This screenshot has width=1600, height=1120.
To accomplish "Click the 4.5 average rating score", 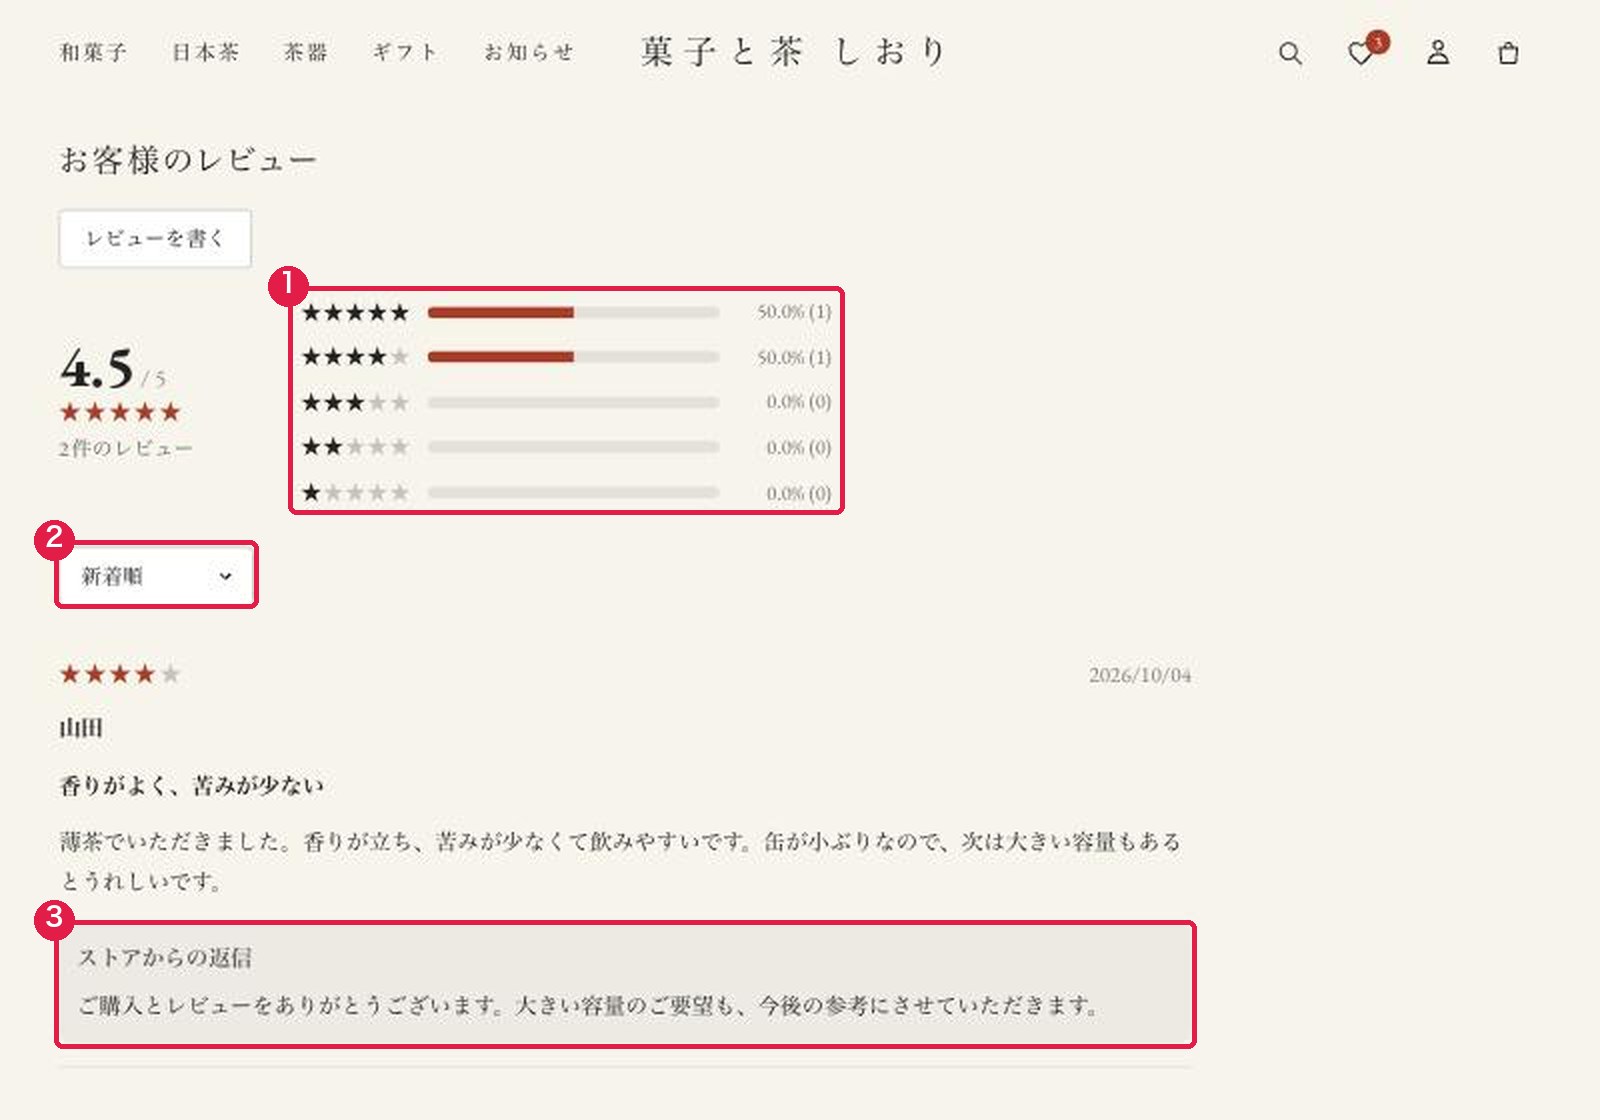I will pos(96,368).
